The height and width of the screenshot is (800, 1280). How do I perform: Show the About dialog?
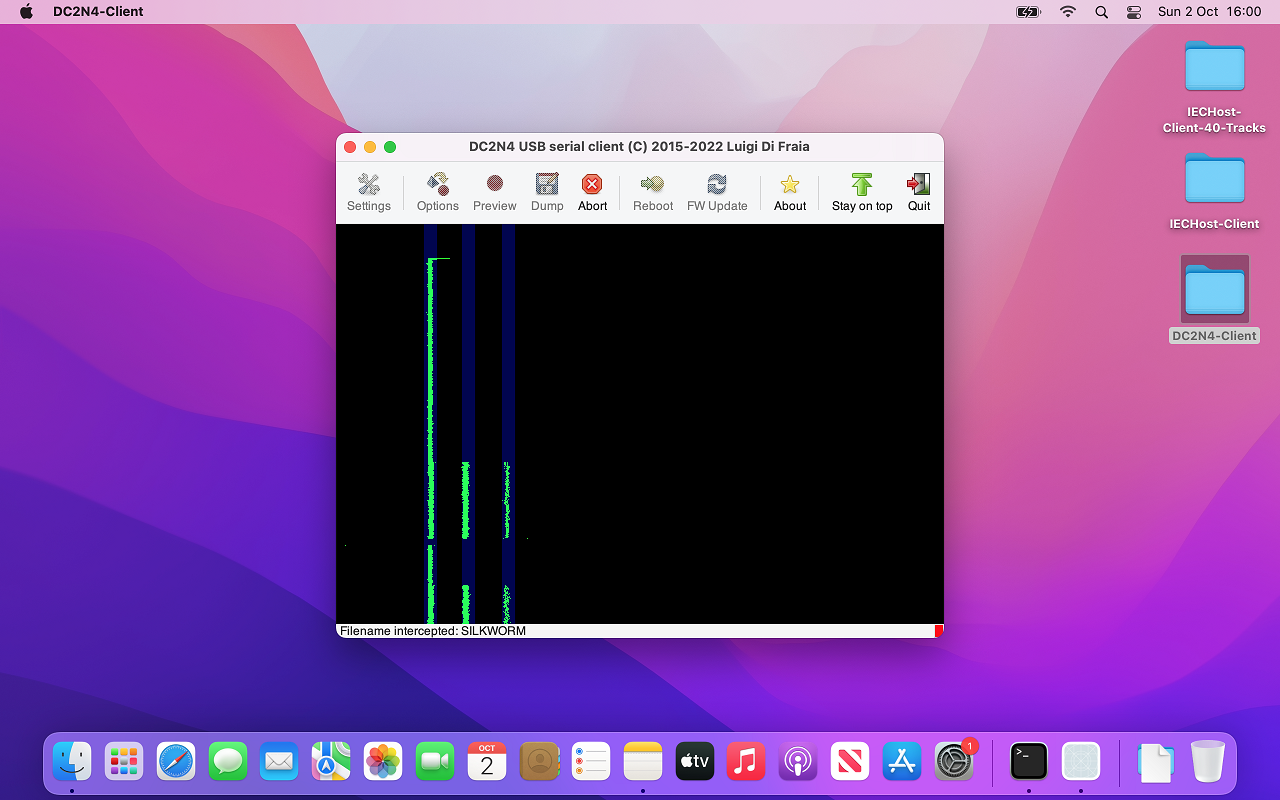pyautogui.click(x=790, y=193)
